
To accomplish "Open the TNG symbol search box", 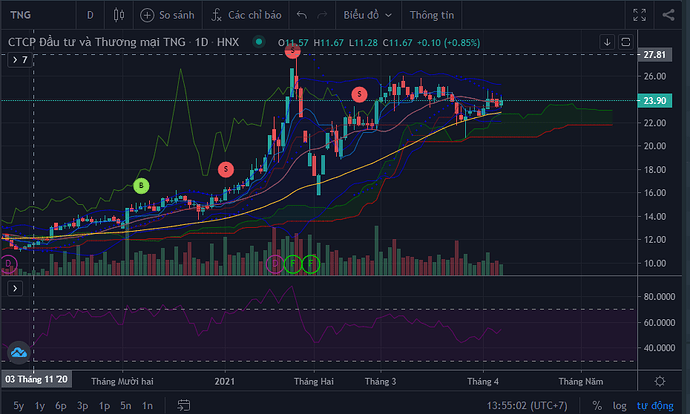I will tap(21, 15).
